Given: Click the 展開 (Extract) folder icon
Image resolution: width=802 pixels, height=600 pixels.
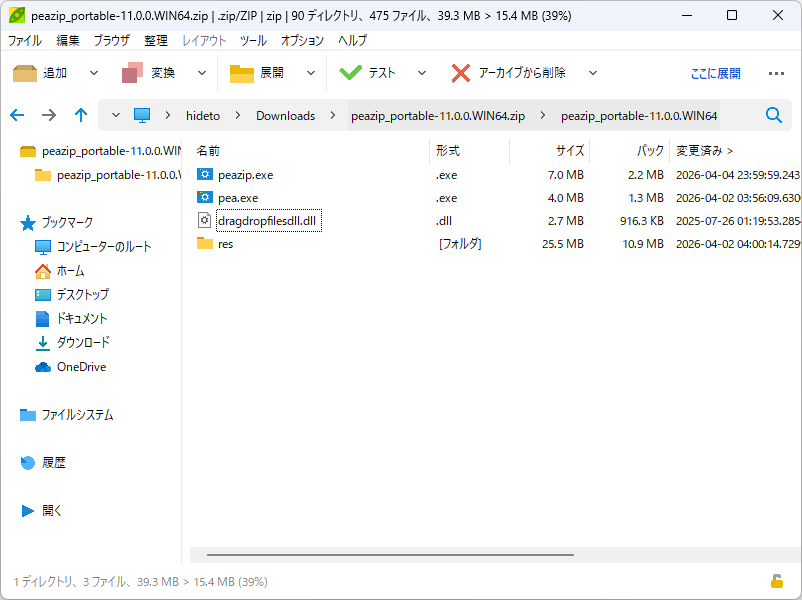Looking at the screenshot, I should click(x=241, y=72).
